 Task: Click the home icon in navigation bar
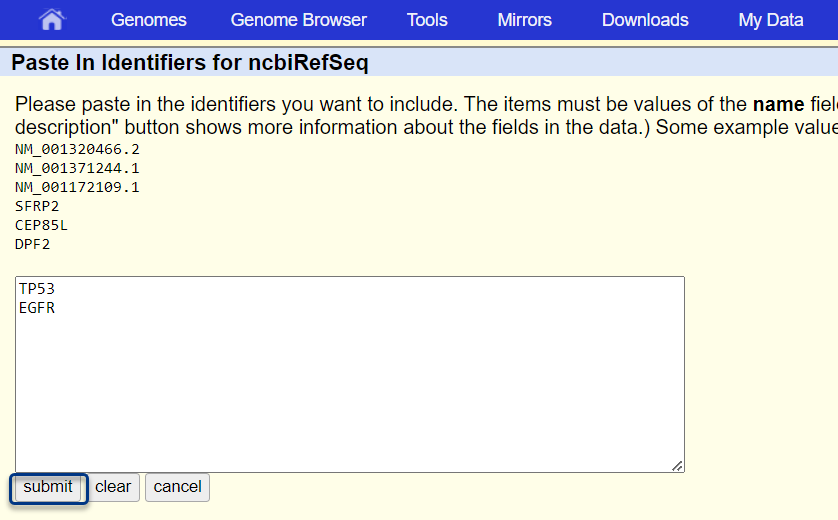pyautogui.click(x=51, y=20)
